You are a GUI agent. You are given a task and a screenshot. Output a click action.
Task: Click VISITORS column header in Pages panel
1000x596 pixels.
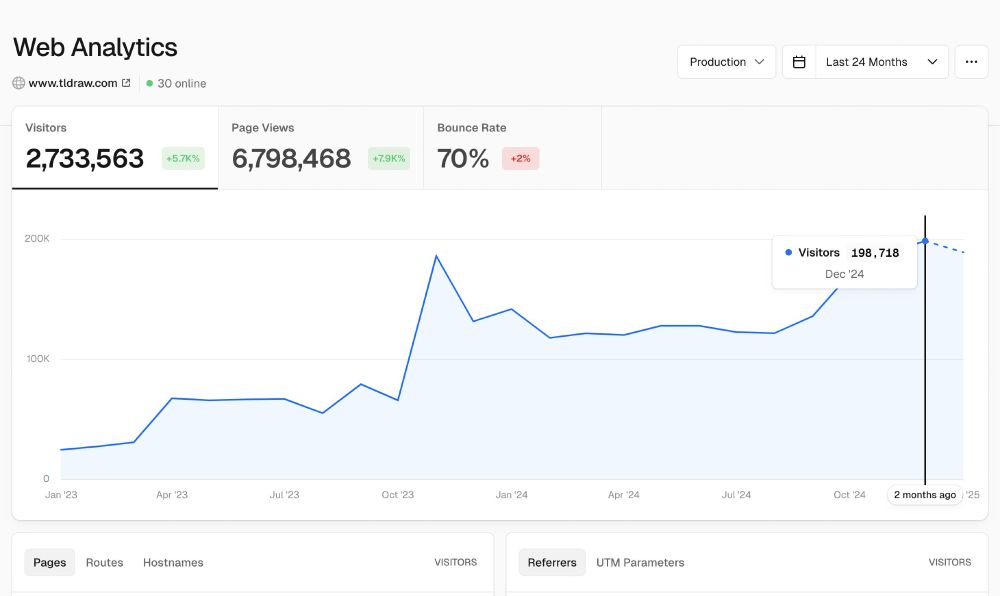coord(455,562)
